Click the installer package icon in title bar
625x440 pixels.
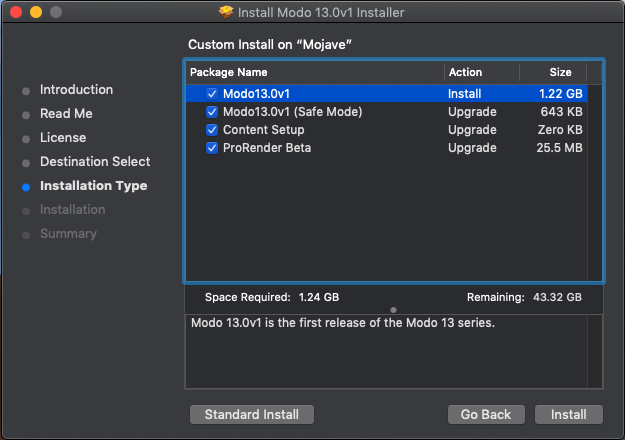point(226,12)
